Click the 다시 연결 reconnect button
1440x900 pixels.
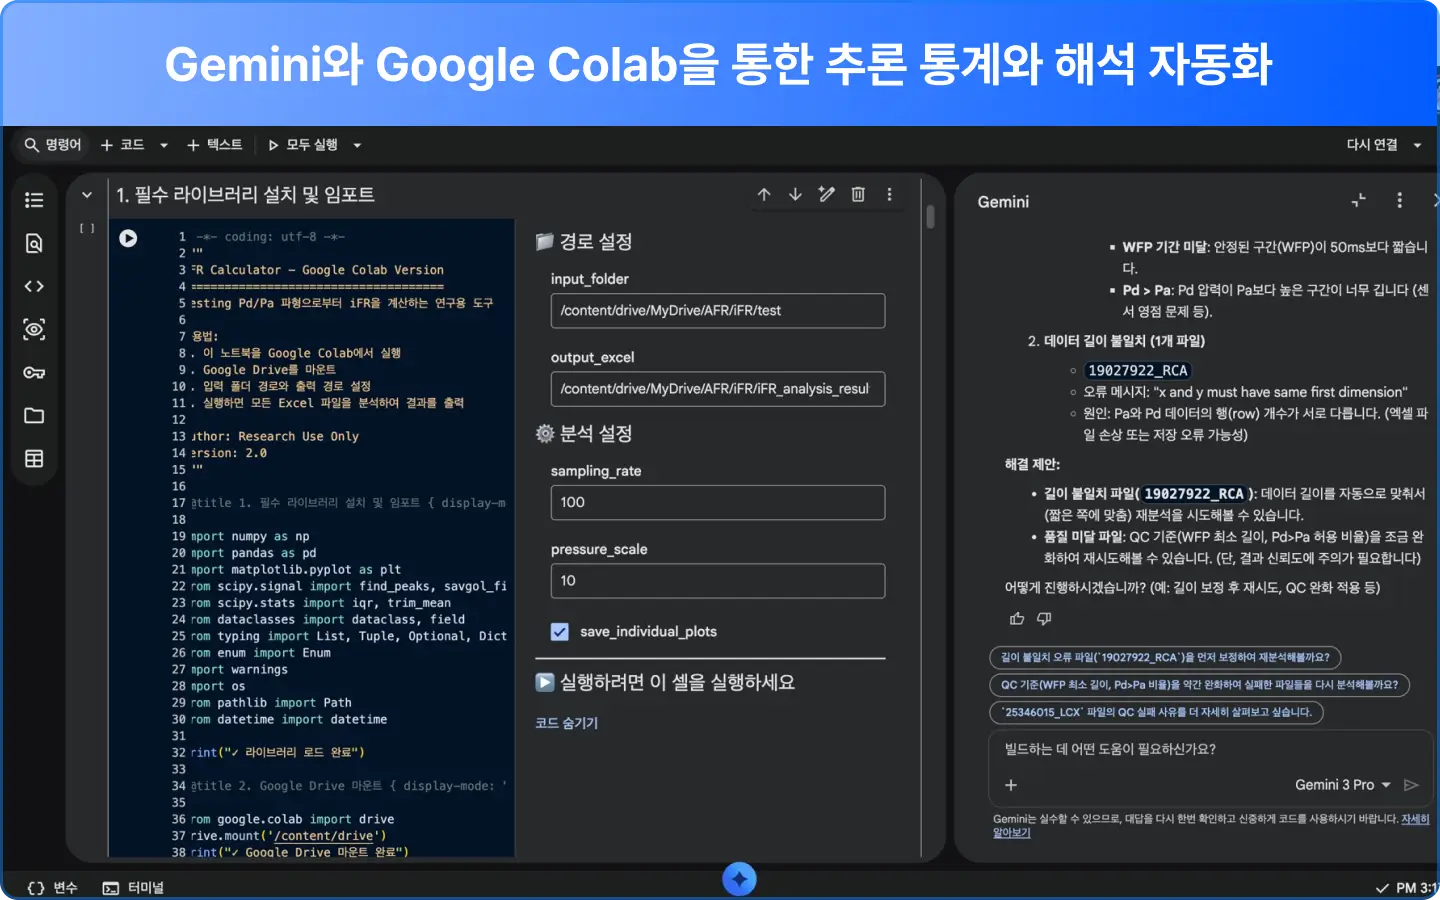[1372, 145]
